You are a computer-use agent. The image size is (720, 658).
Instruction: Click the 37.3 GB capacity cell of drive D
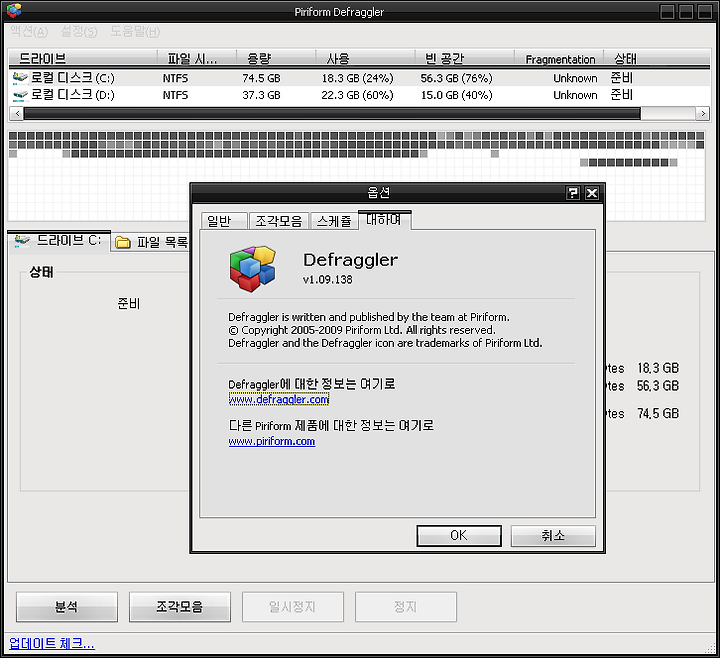(261, 95)
